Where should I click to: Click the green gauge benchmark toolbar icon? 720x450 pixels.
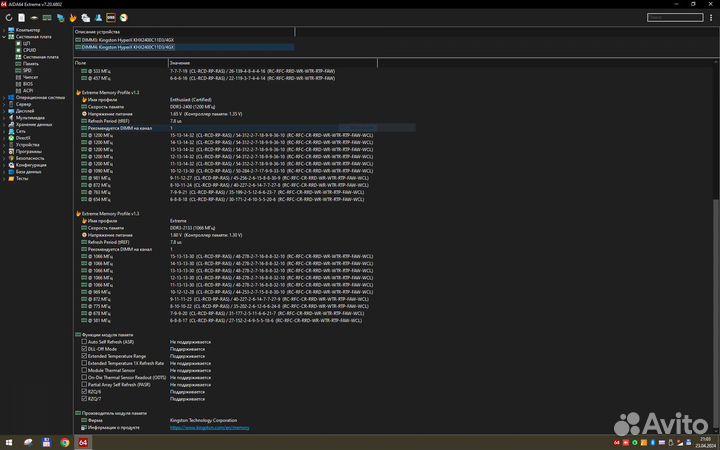point(123,18)
